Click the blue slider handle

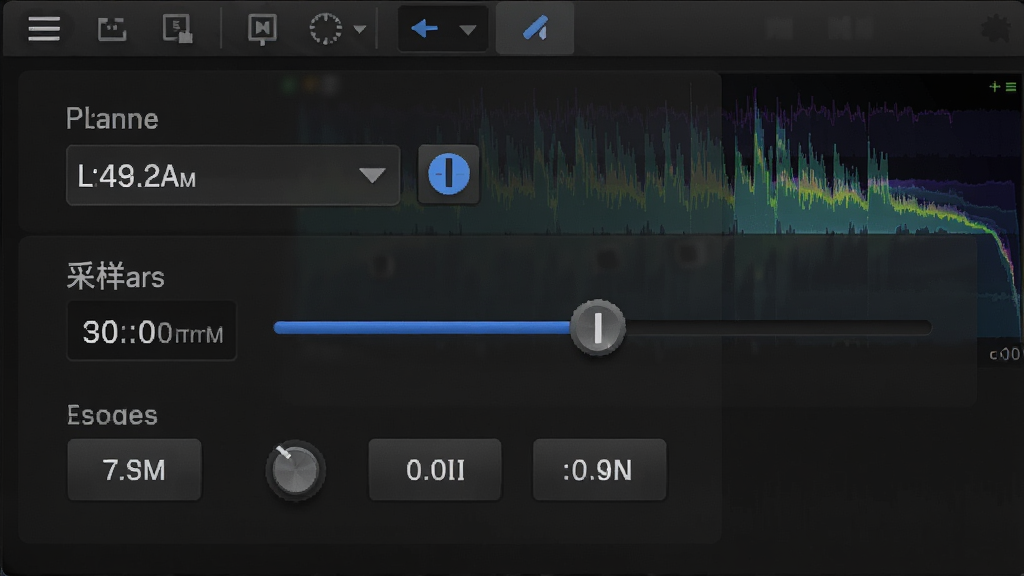point(598,327)
